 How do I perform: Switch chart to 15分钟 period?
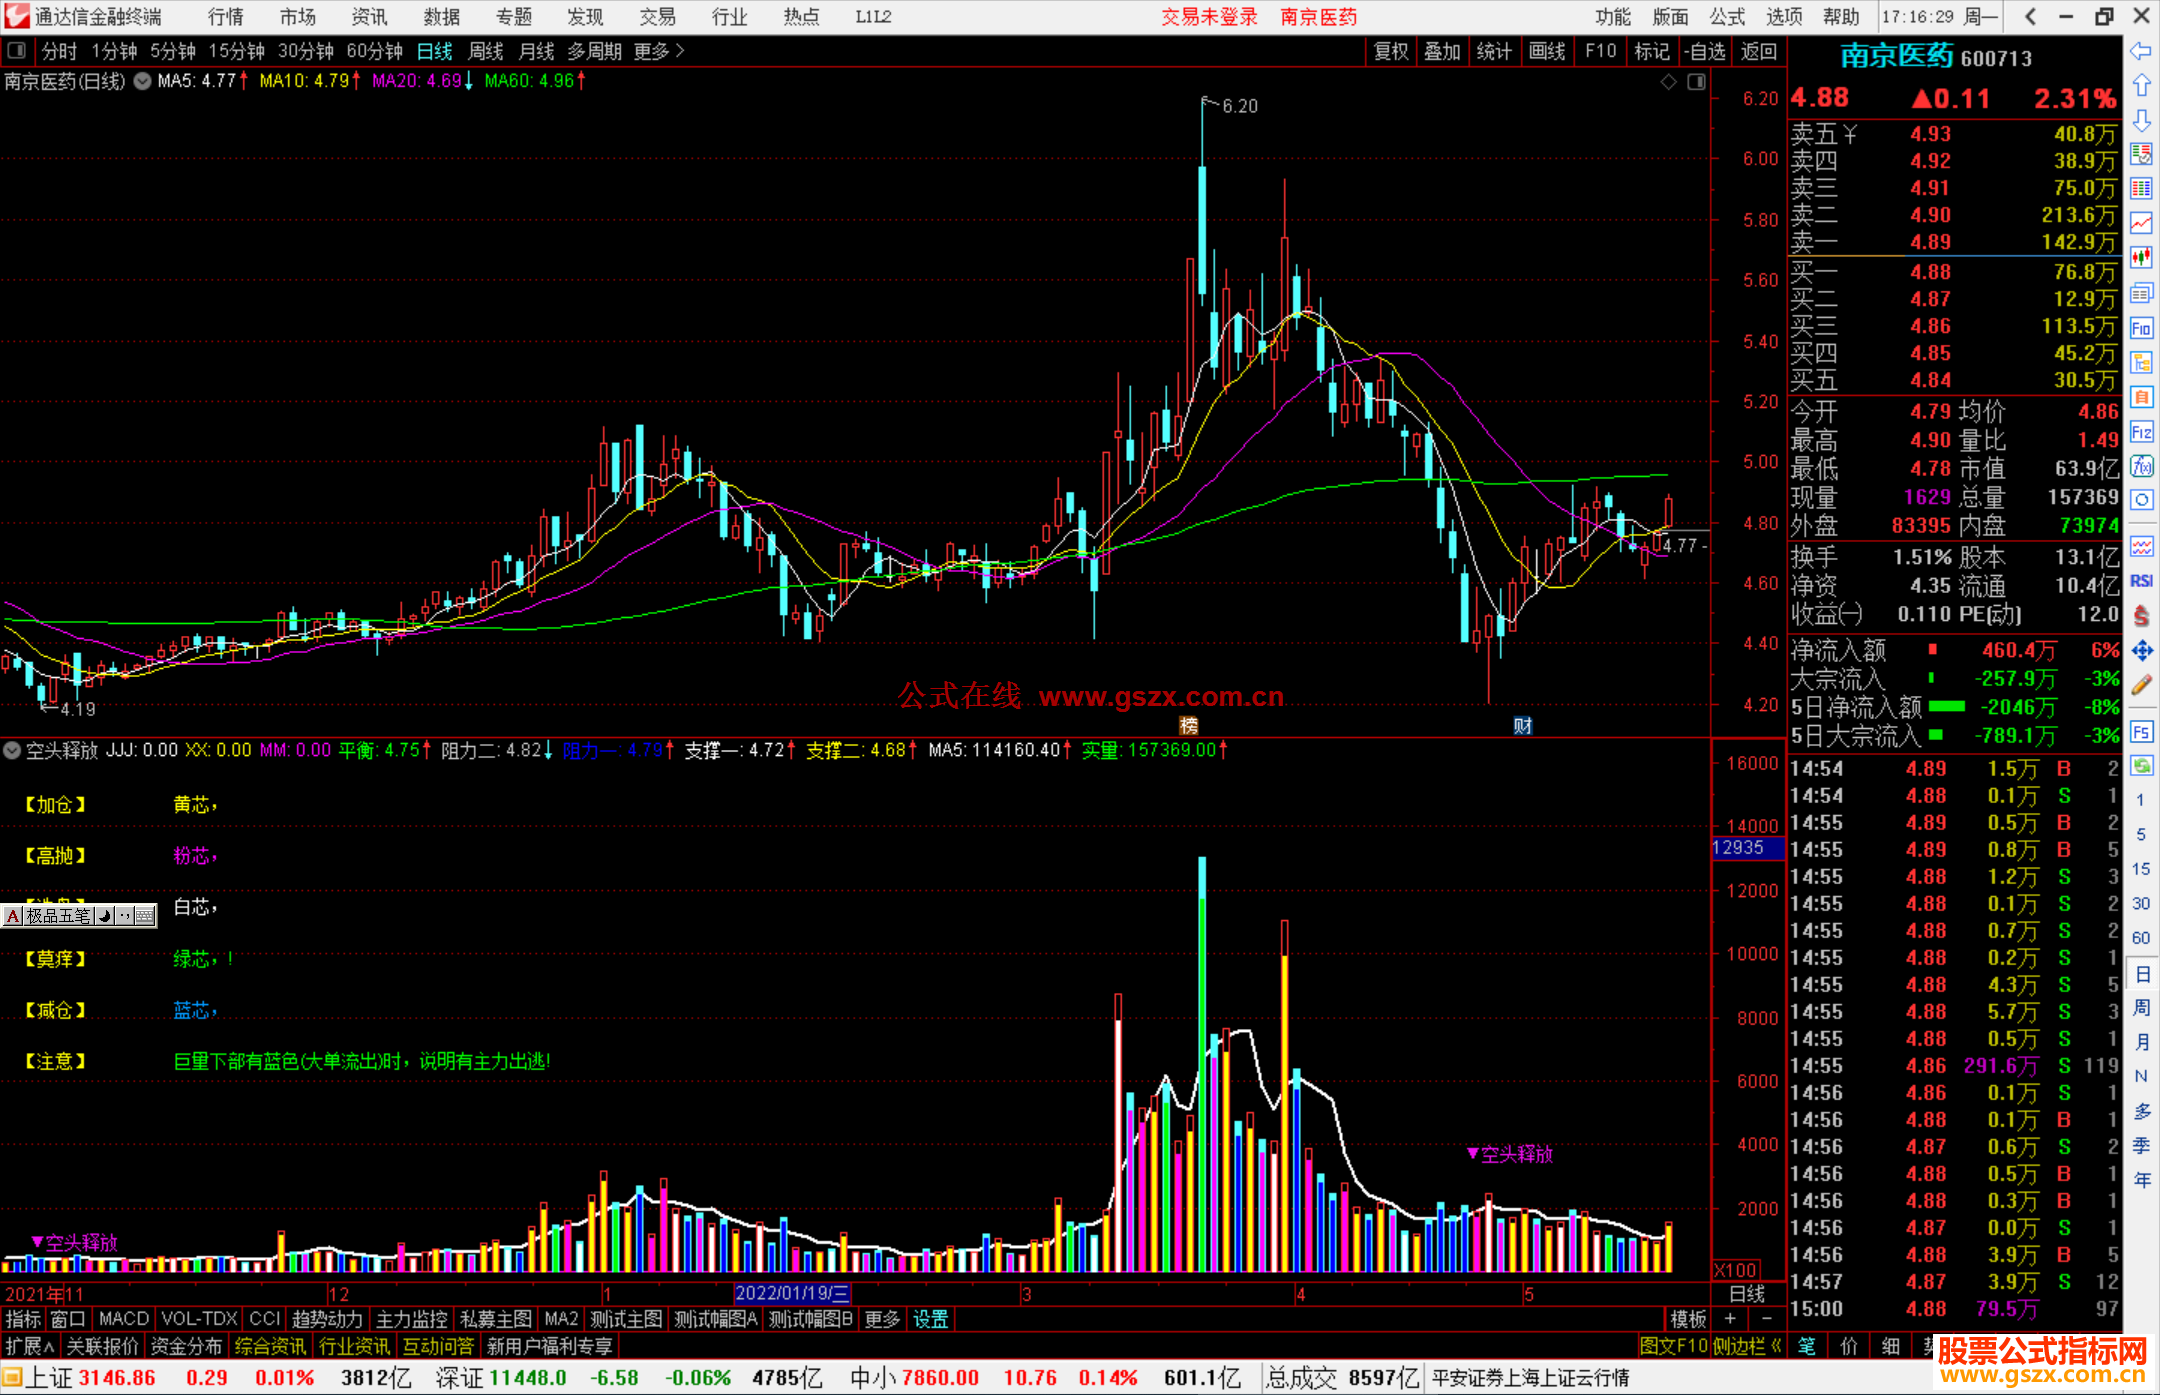(x=236, y=51)
